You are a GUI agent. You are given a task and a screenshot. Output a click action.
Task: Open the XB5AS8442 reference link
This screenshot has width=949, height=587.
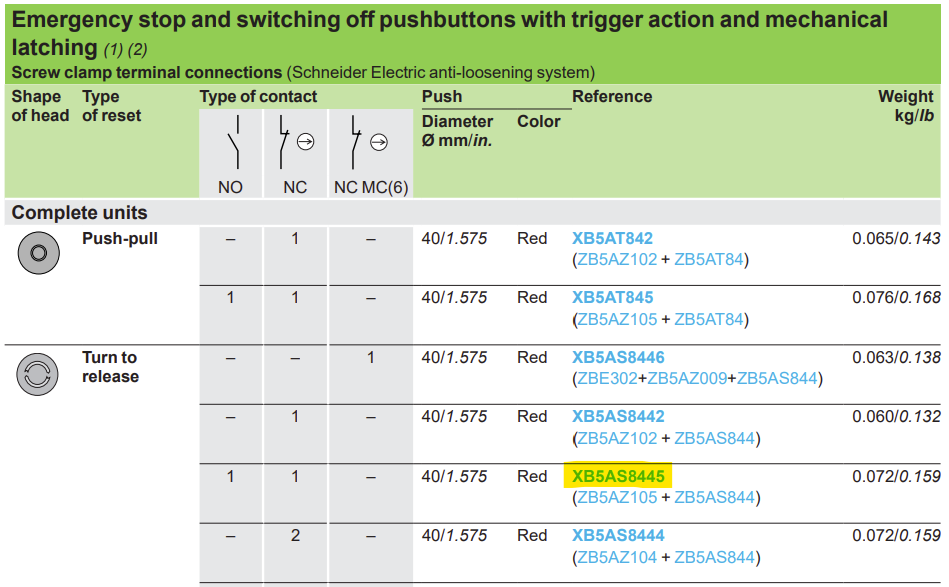click(x=618, y=417)
